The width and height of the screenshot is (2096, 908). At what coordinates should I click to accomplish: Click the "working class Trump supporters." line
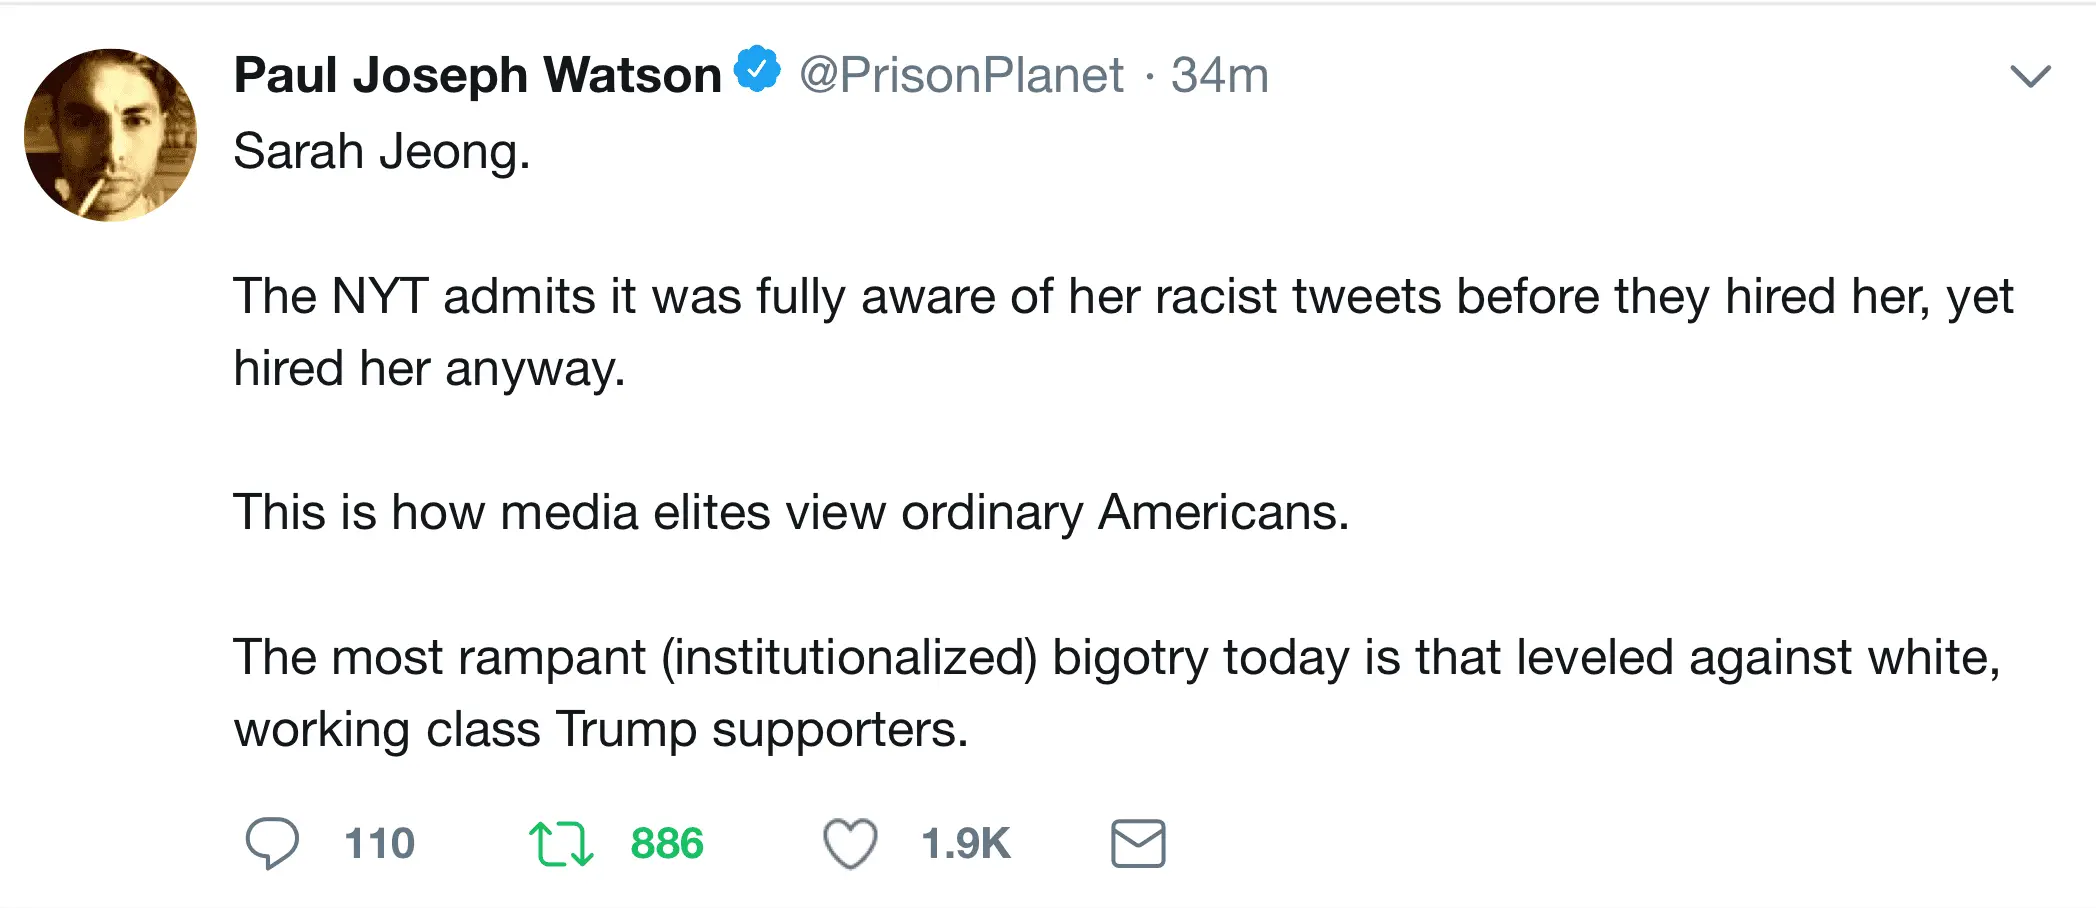[601, 730]
